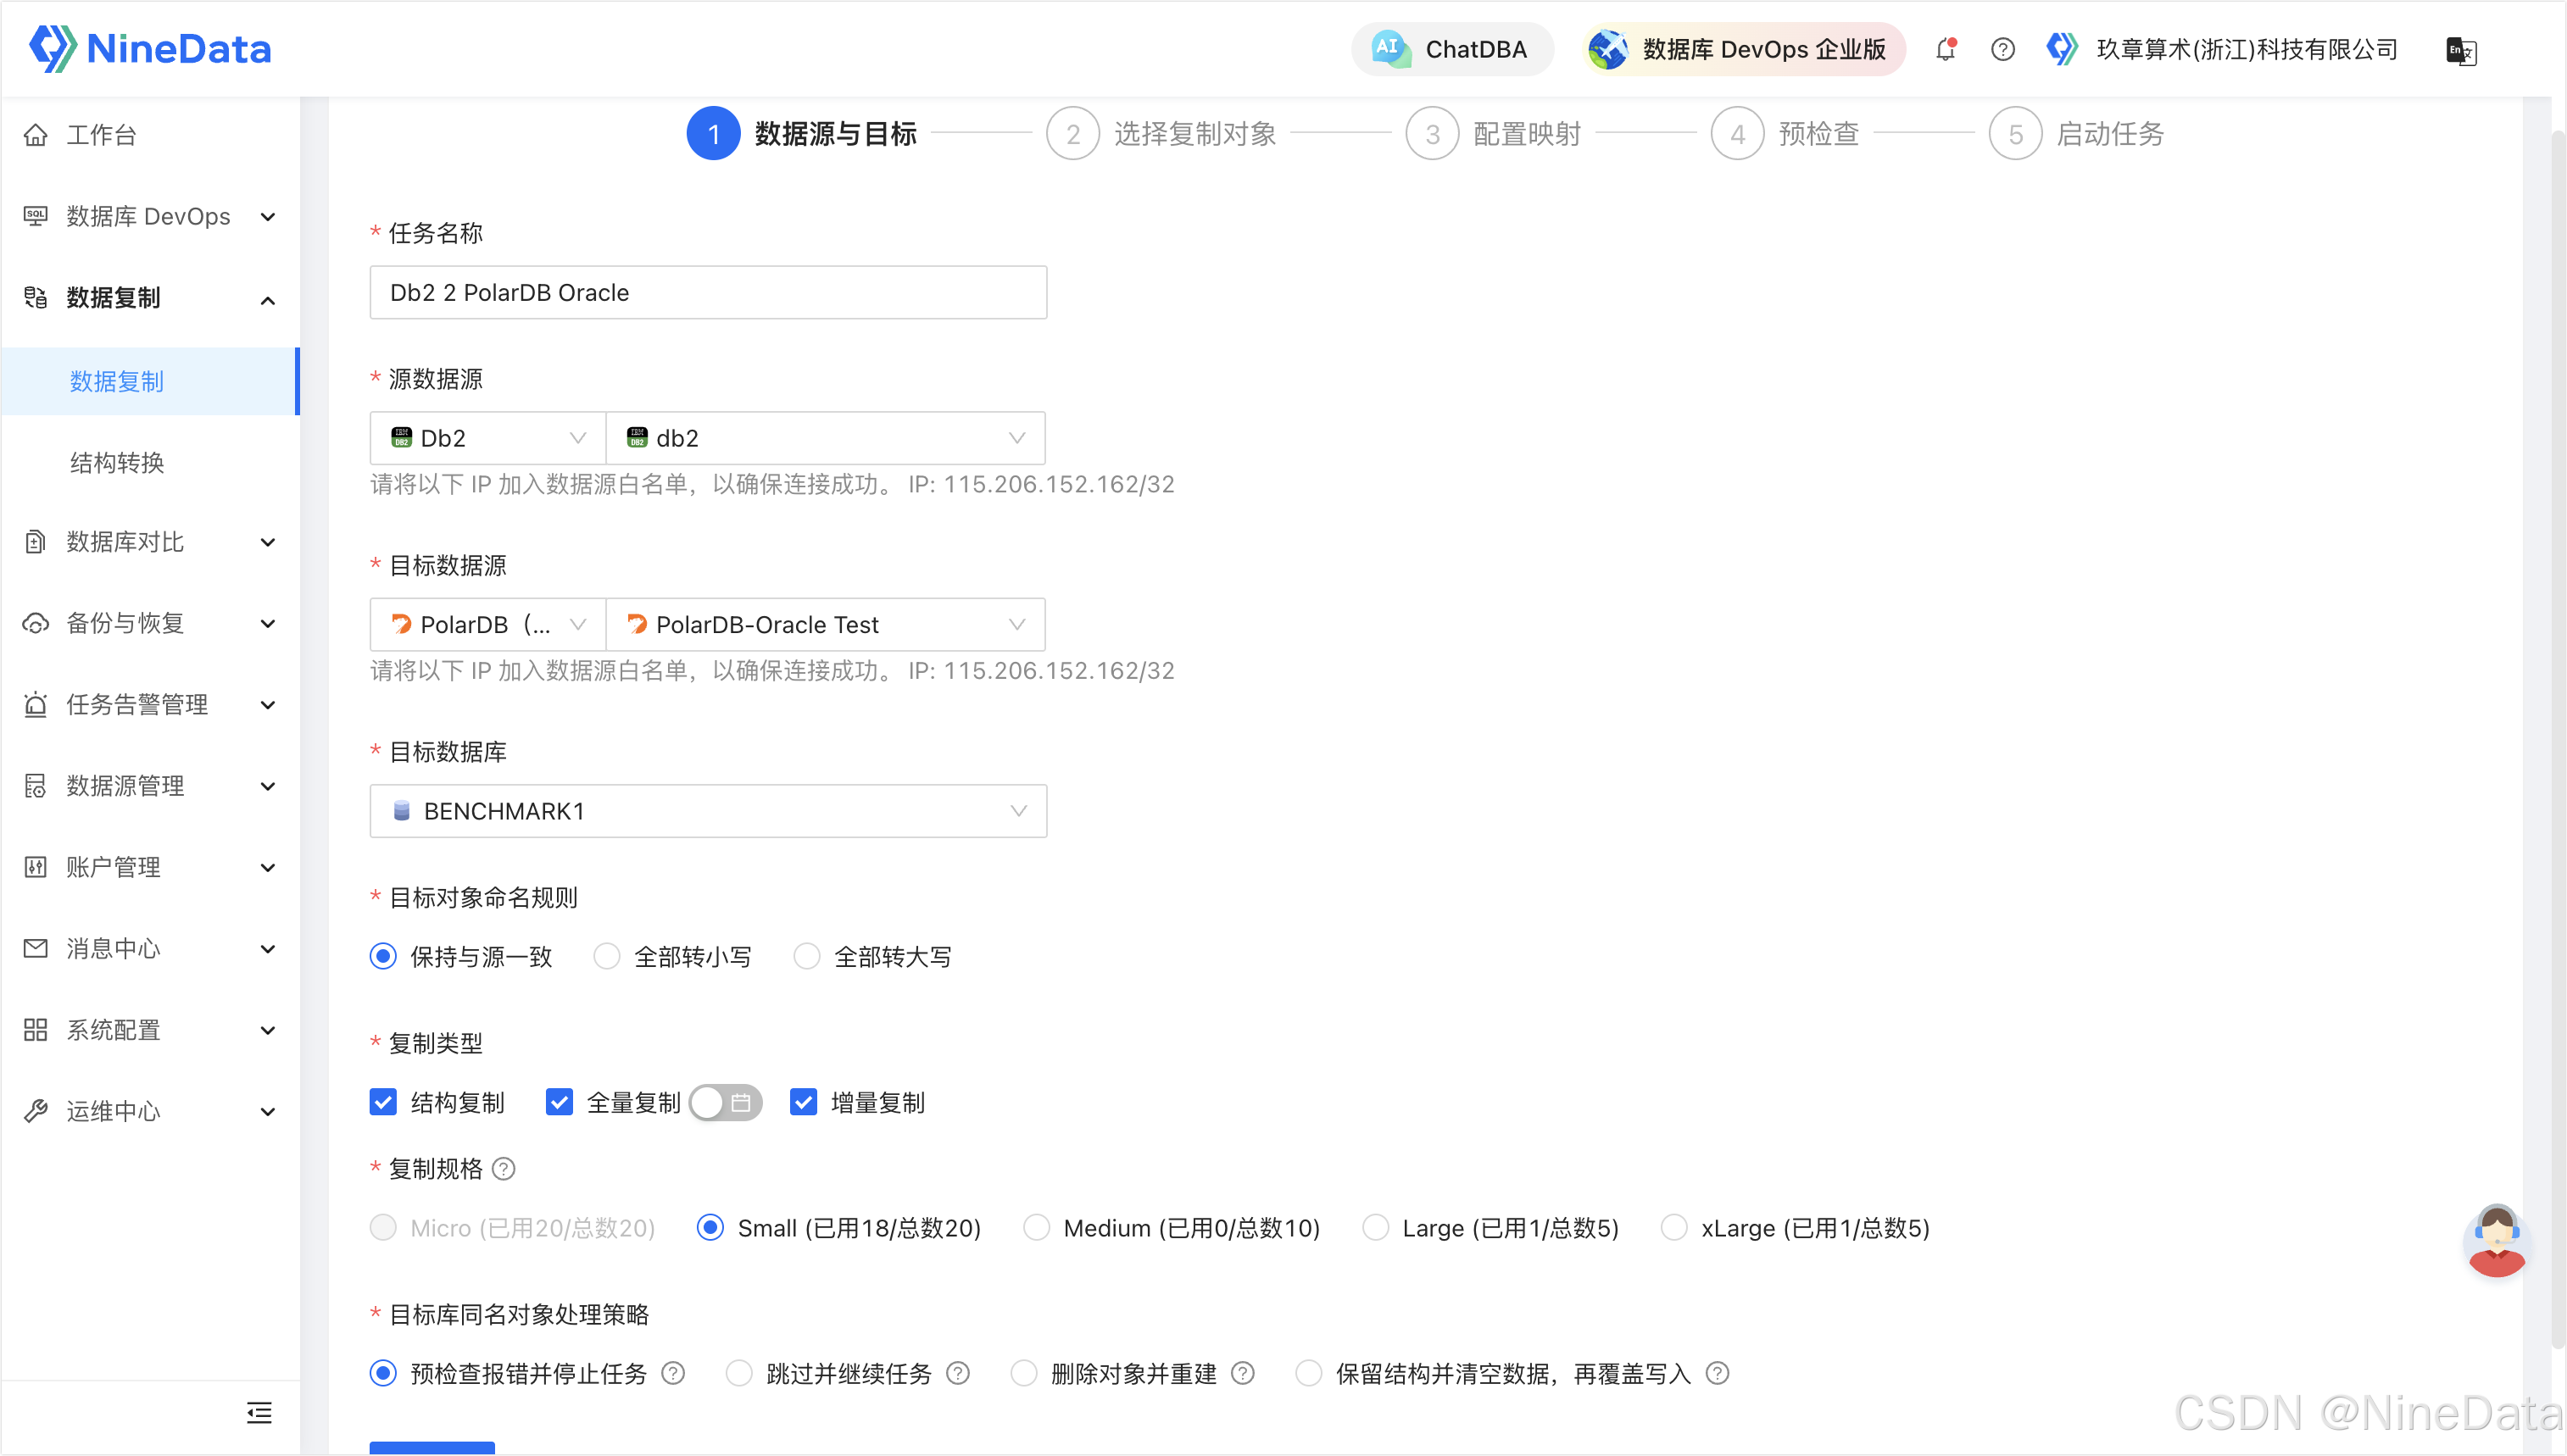The width and height of the screenshot is (2567, 1456).
Task: Click the language translation icon
Action: click(x=2460, y=50)
